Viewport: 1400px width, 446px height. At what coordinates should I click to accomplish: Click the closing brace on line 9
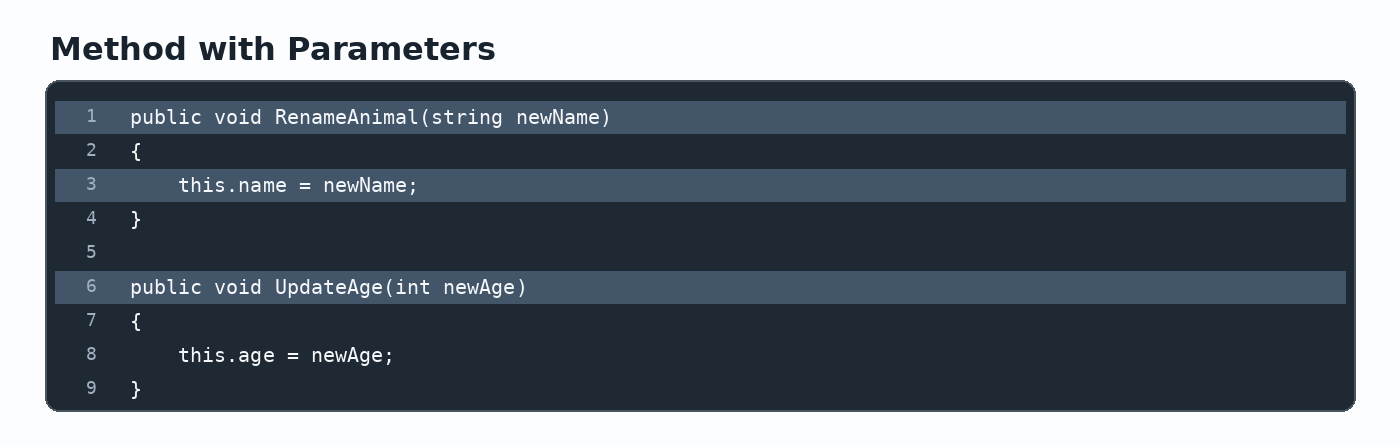click(136, 390)
